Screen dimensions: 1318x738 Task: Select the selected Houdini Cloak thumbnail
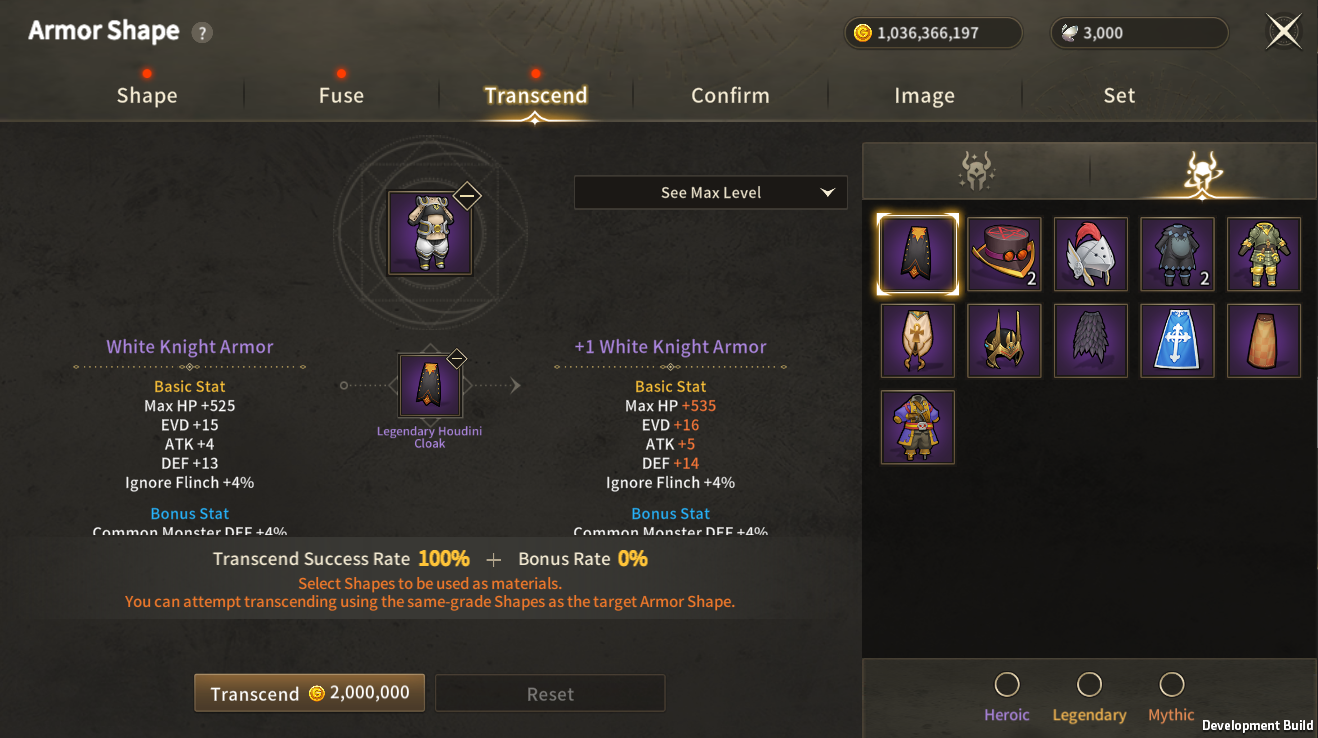[x=918, y=254]
